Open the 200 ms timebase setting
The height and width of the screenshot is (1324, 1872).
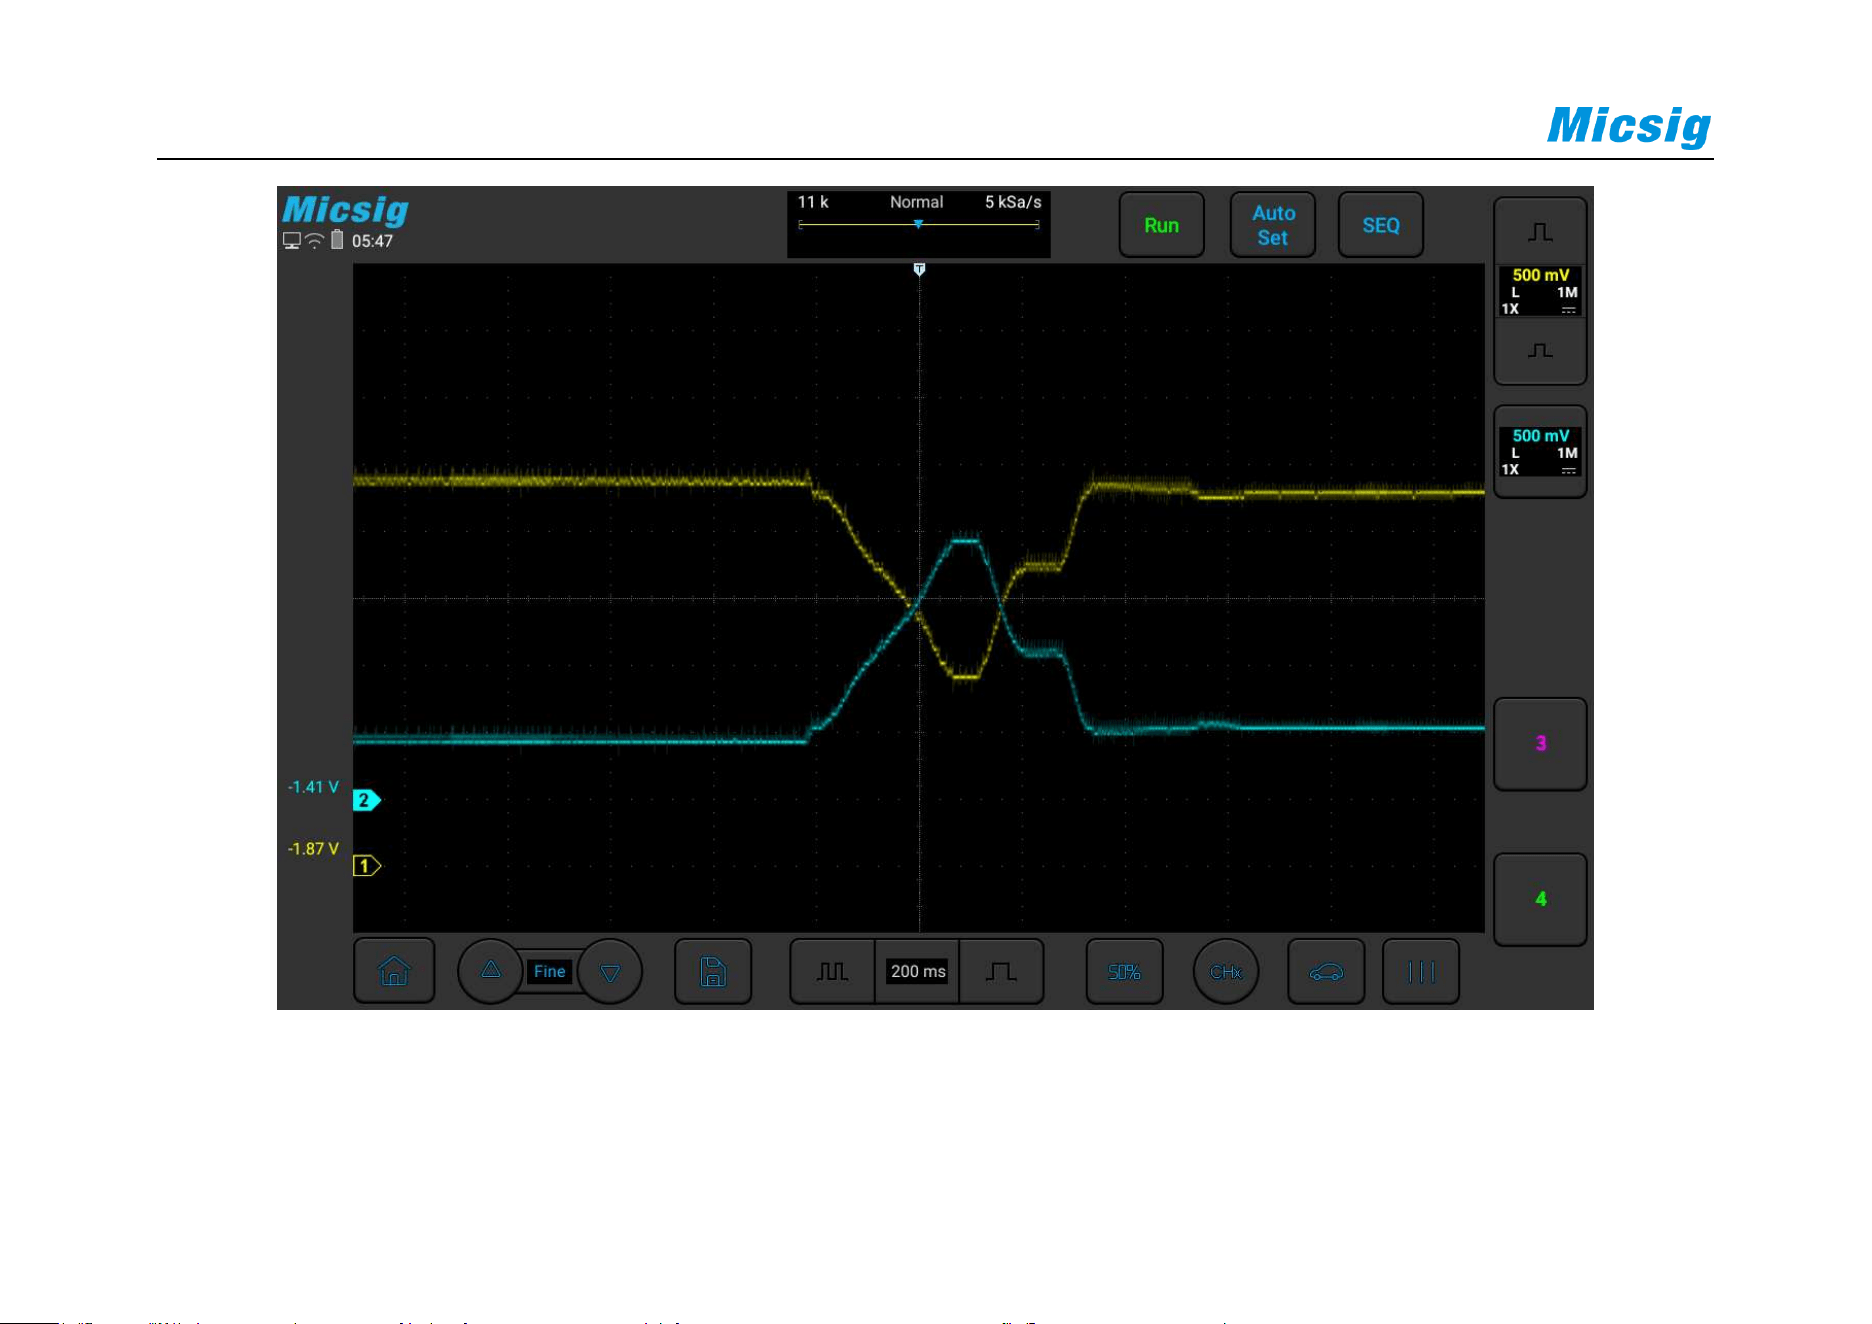click(x=917, y=971)
